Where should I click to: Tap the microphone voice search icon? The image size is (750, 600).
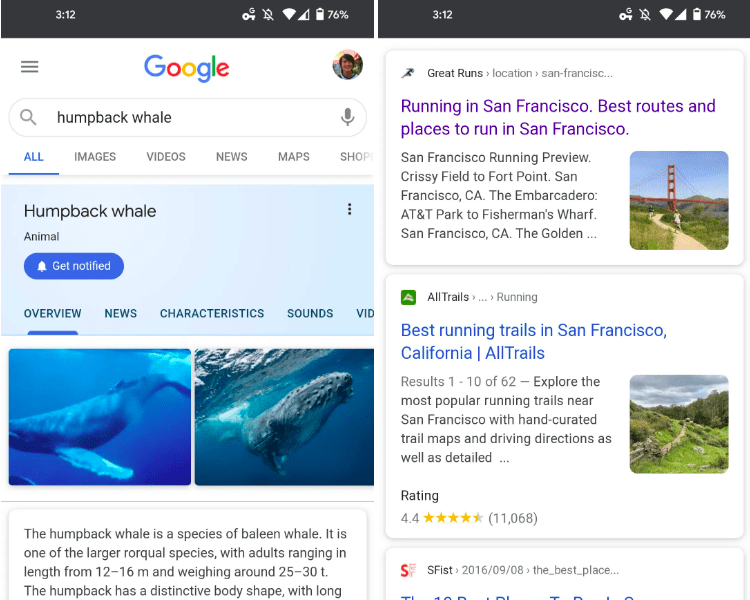tap(347, 117)
